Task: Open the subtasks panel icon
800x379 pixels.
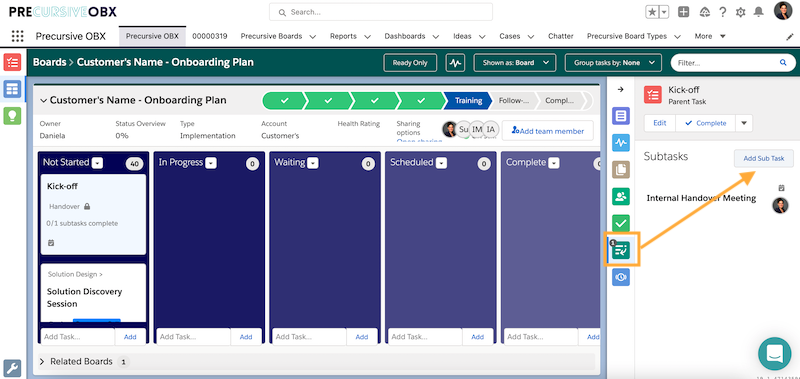Action: coord(621,250)
